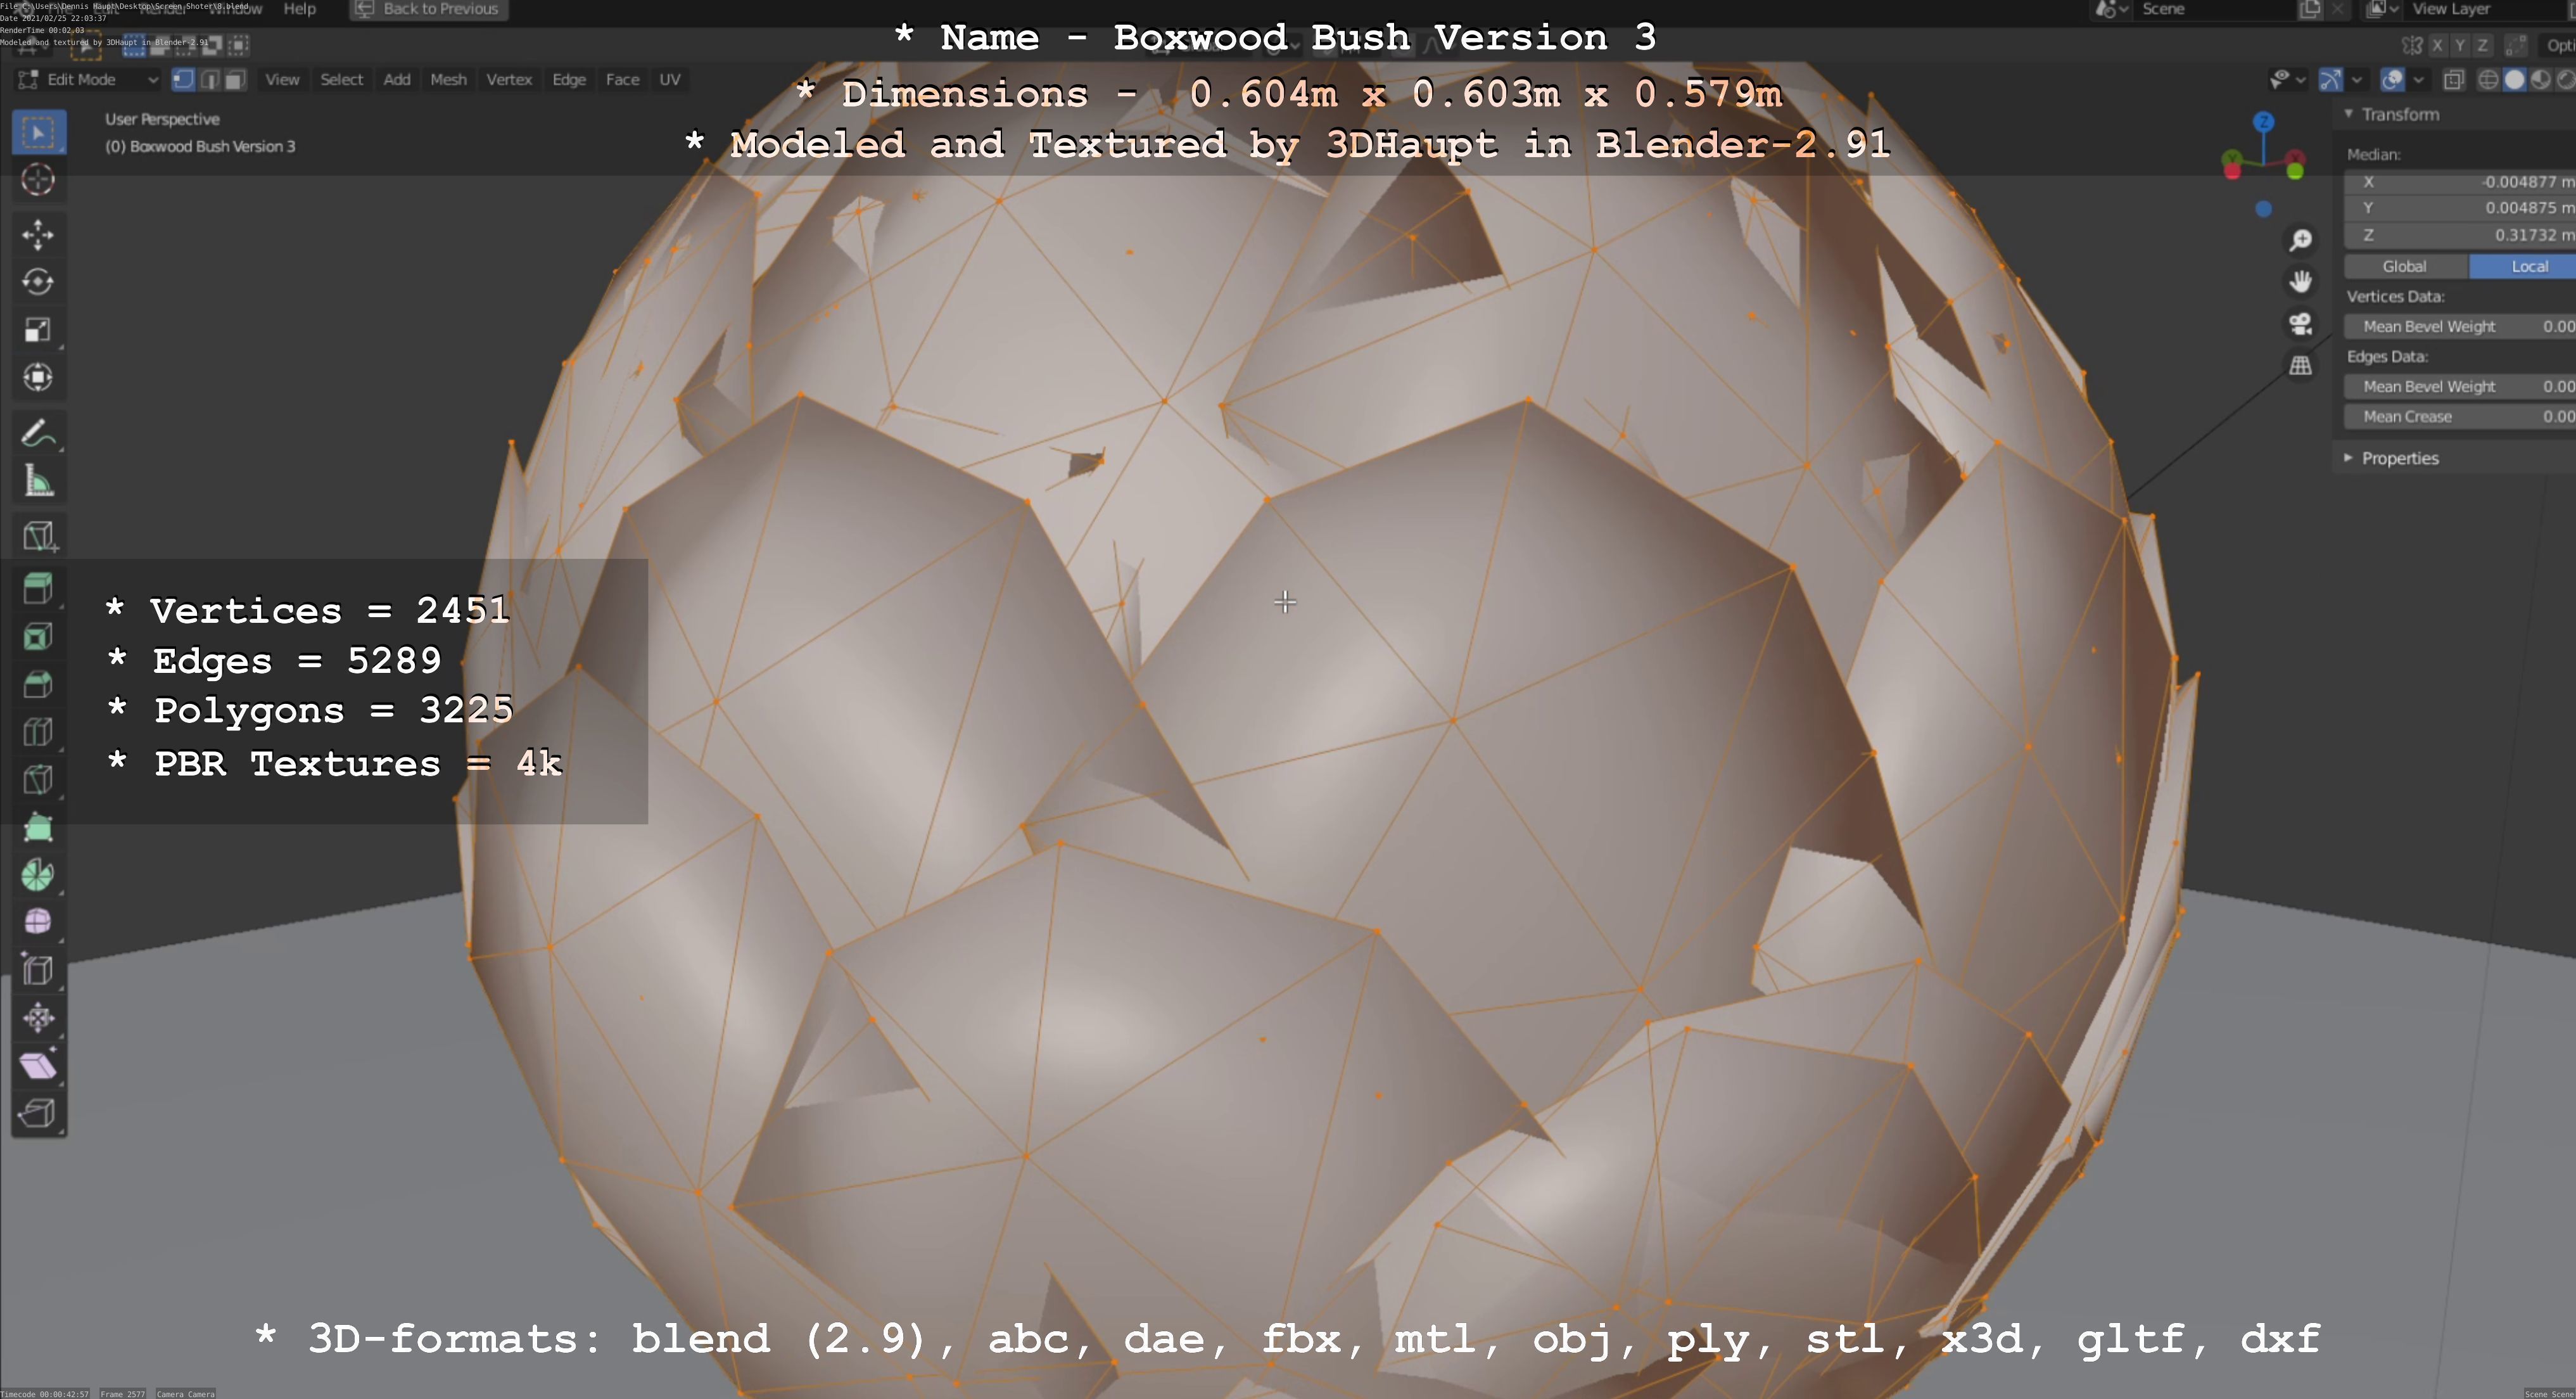The height and width of the screenshot is (1399, 2576).
Task: Toggle camera view with camera icon
Action: pyautogui.click(x=2301, y=324)
